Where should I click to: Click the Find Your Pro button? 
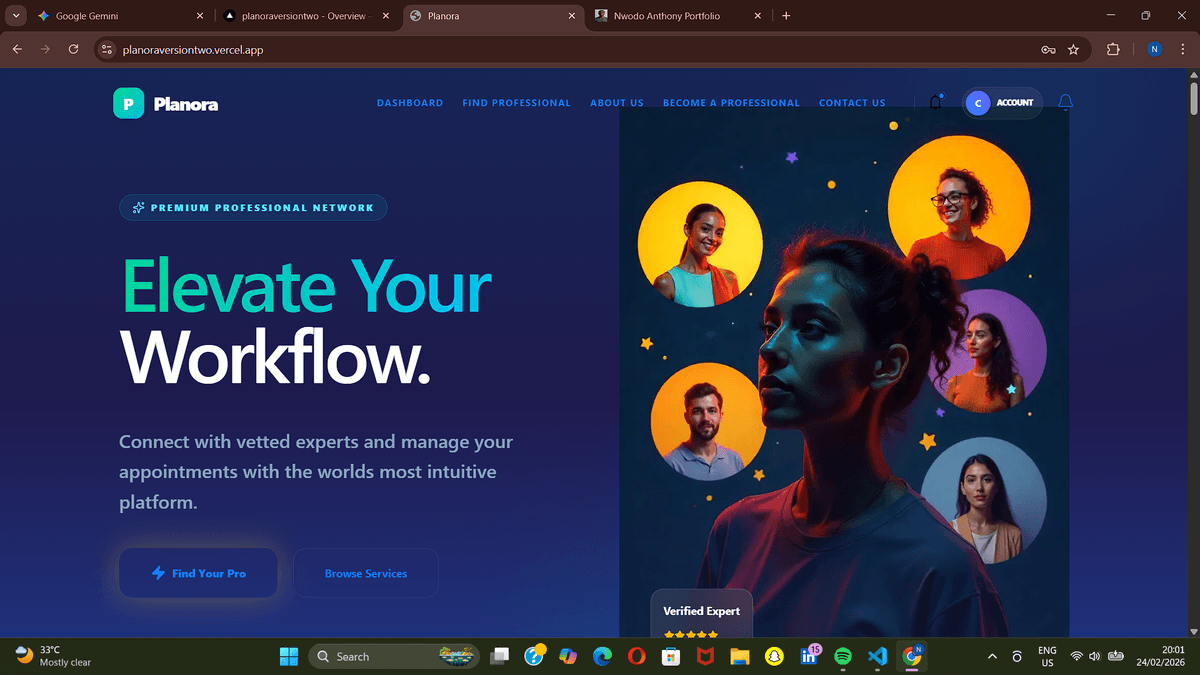click(198, 573)
